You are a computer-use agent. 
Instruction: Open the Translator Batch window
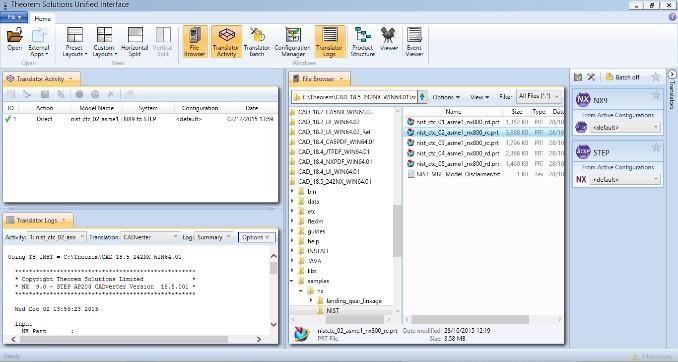tap(257, 42)
